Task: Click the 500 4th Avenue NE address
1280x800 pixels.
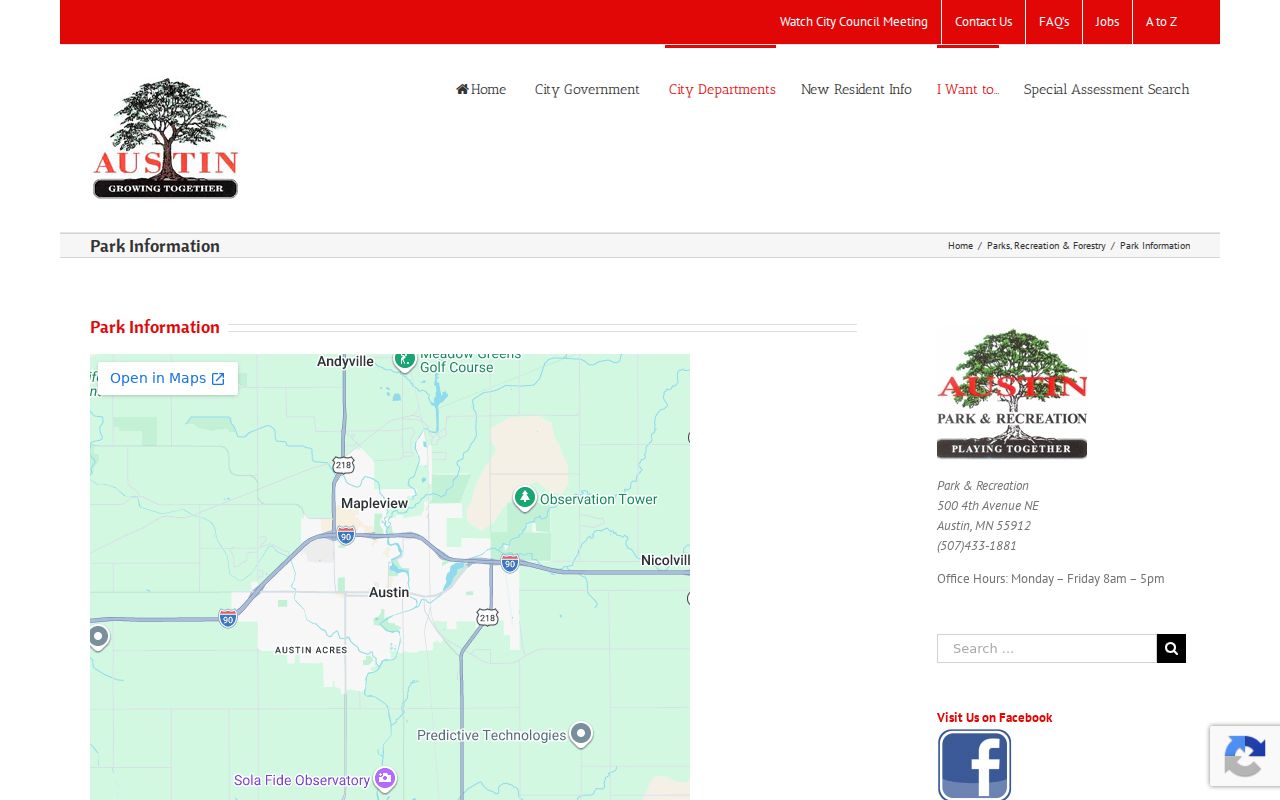Action: pyautogui.click(x=988, y=505)
